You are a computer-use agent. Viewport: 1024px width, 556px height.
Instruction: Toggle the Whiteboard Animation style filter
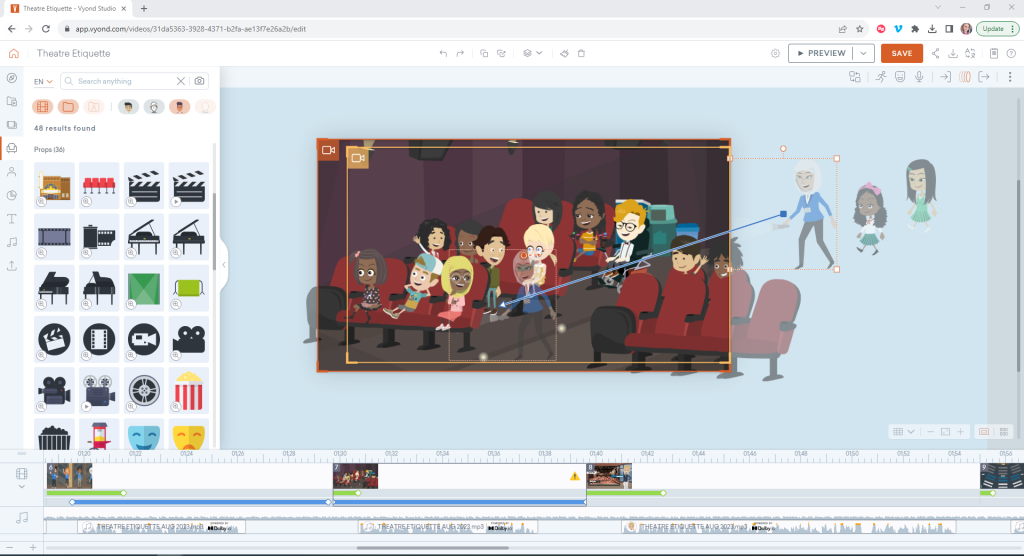pyautogui.click(x=154, y=107)
